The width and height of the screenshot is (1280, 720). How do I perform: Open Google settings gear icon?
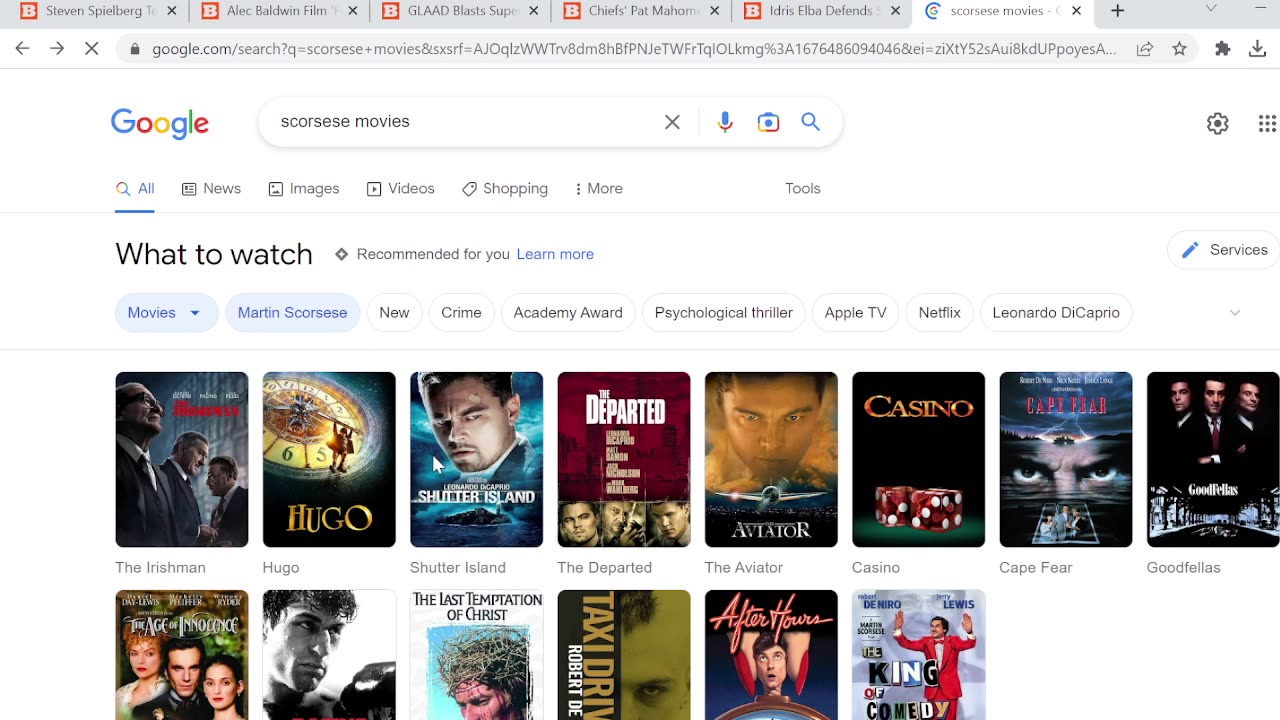click(x=1217, y=123)
